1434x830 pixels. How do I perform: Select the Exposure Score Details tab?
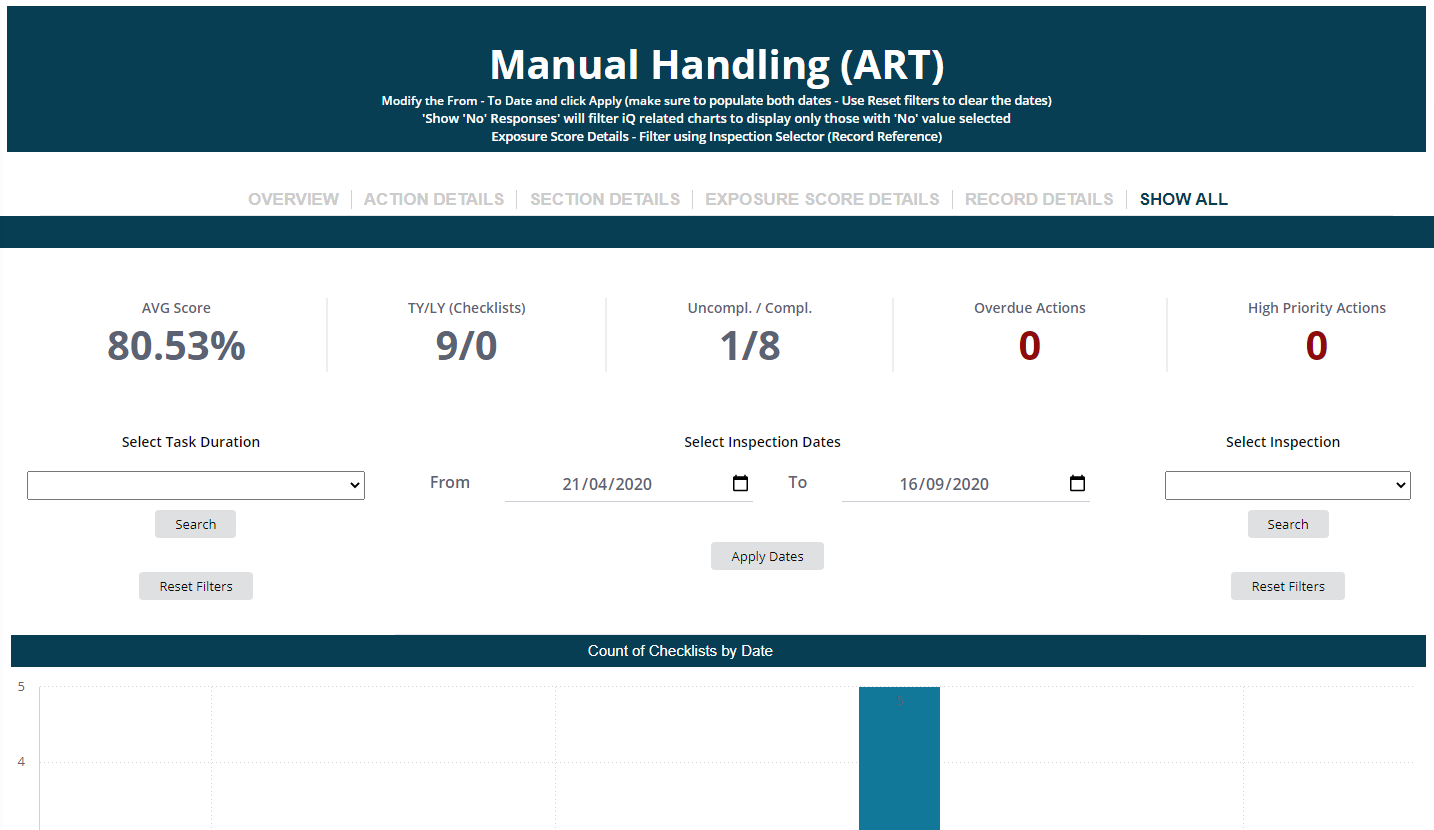point(822,199)
